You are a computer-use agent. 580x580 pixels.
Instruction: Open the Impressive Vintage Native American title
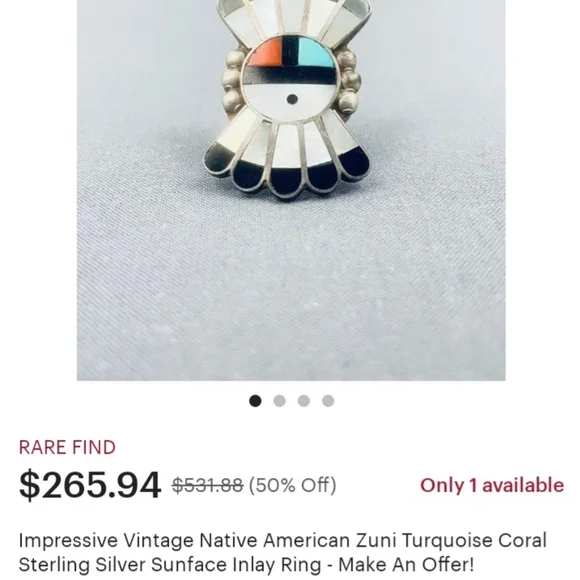[x=283, y=553]
